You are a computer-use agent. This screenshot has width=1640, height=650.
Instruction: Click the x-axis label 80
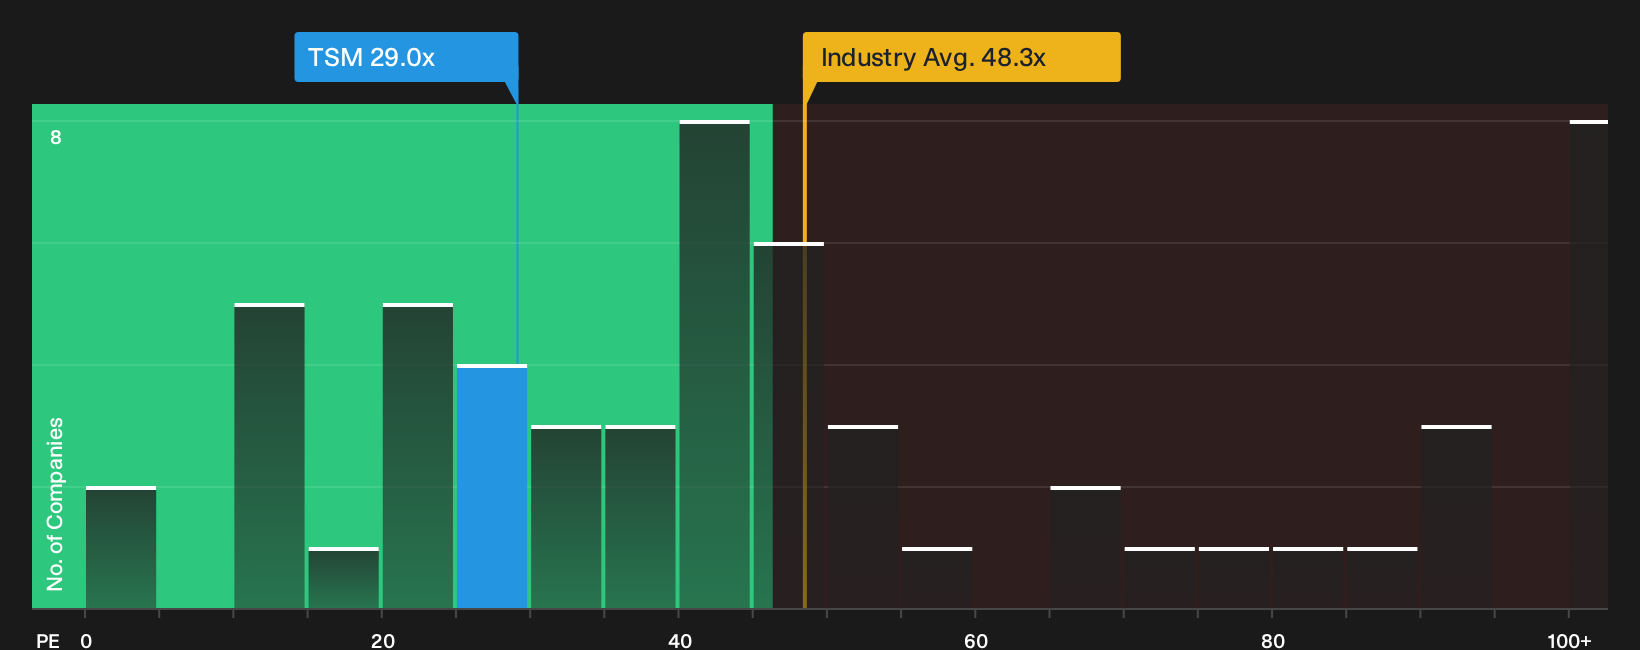pyautogui.click(x=1273, y=640)
